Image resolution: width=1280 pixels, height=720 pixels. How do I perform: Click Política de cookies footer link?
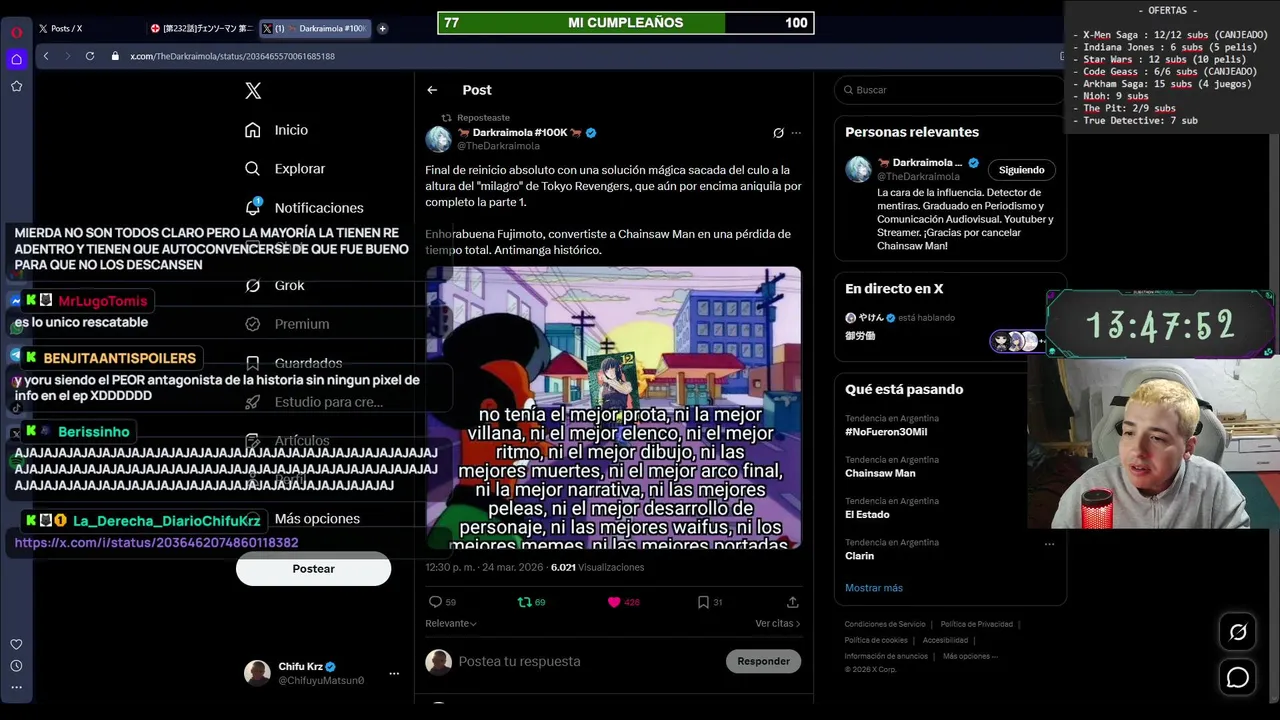pos(876,640)
